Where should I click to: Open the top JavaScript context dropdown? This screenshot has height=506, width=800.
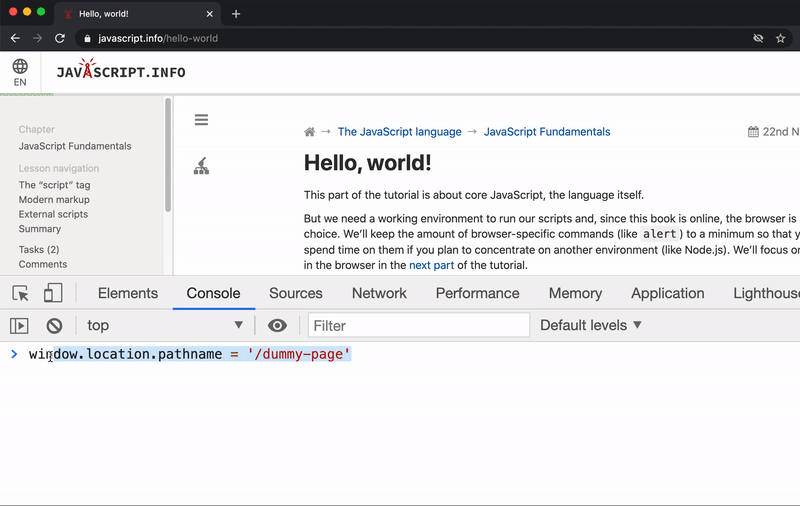click(164, 325)
